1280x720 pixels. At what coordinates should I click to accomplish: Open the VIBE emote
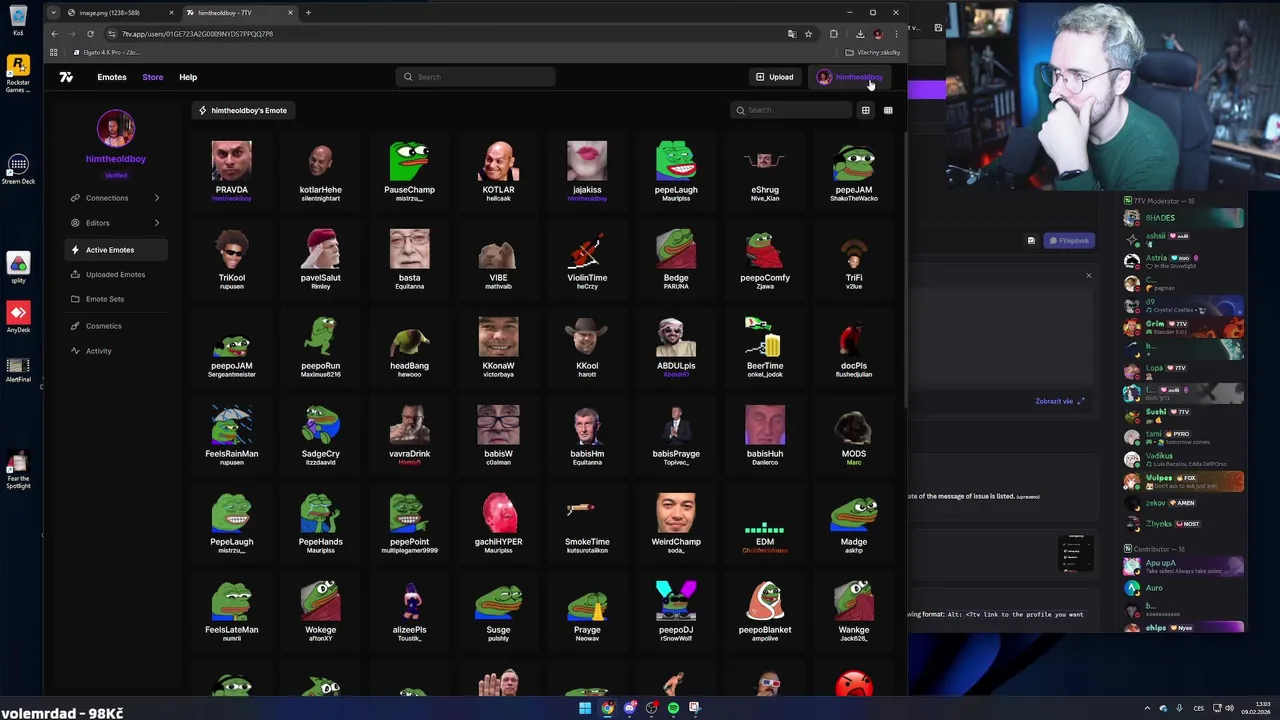pyautogui.click(x=498, y=259)
